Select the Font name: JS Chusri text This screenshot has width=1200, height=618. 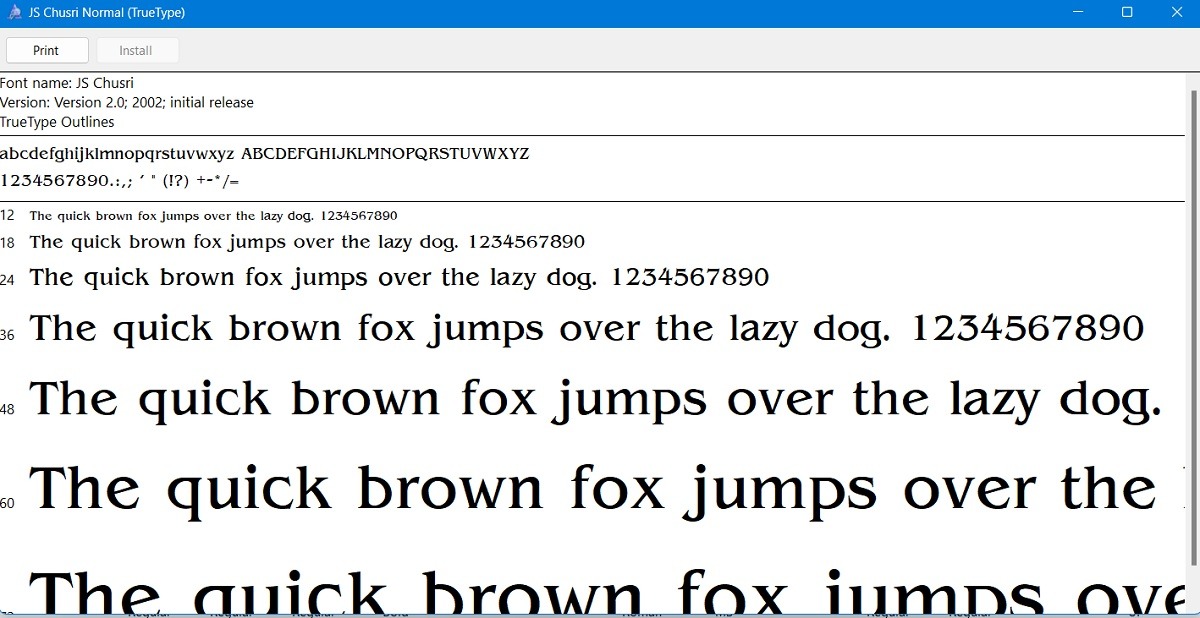coord(67,83)
